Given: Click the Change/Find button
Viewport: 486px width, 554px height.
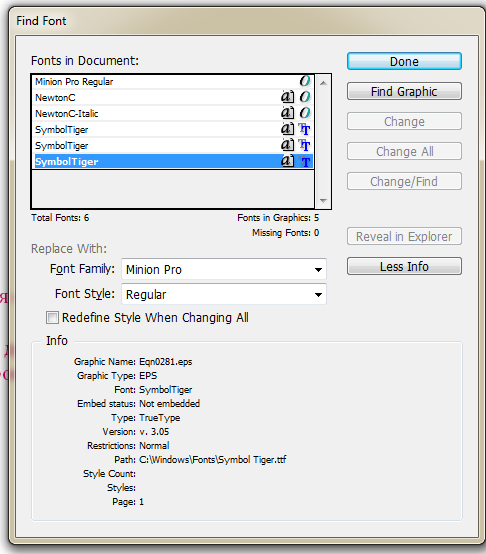Looking at the screenshot, I should tap(404, 182).
